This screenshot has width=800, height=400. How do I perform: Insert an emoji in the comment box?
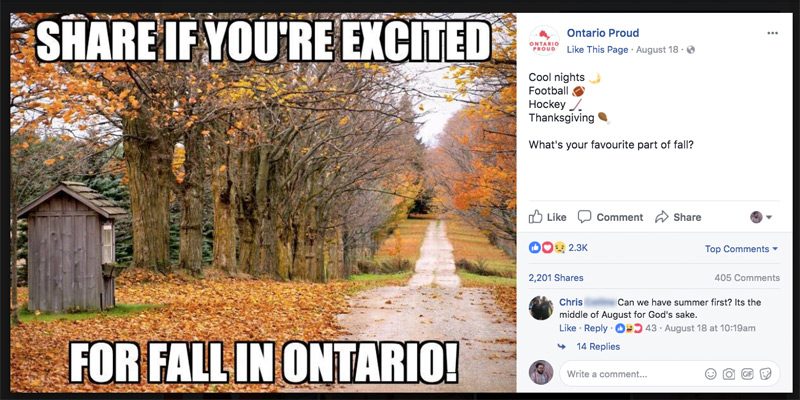click(710, 374)
